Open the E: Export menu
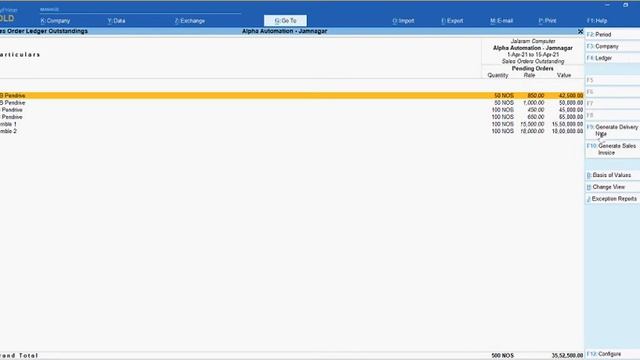Screen dimensions: 640x360 coord(452,21)
